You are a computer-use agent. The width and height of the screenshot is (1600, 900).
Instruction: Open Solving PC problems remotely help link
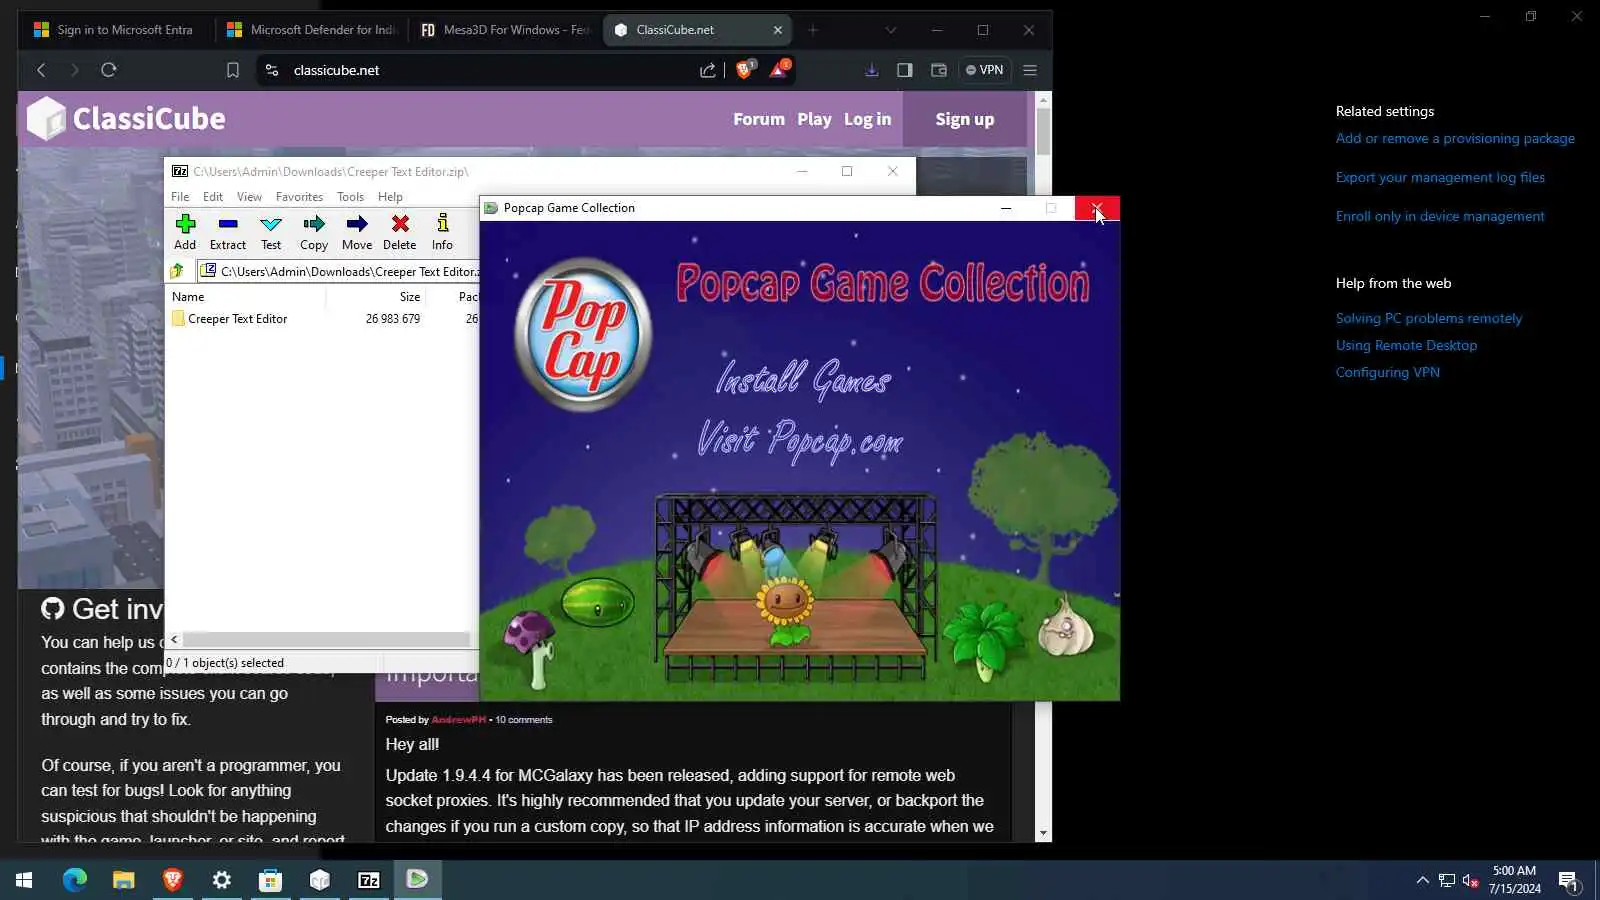[x=1429, y=319]
